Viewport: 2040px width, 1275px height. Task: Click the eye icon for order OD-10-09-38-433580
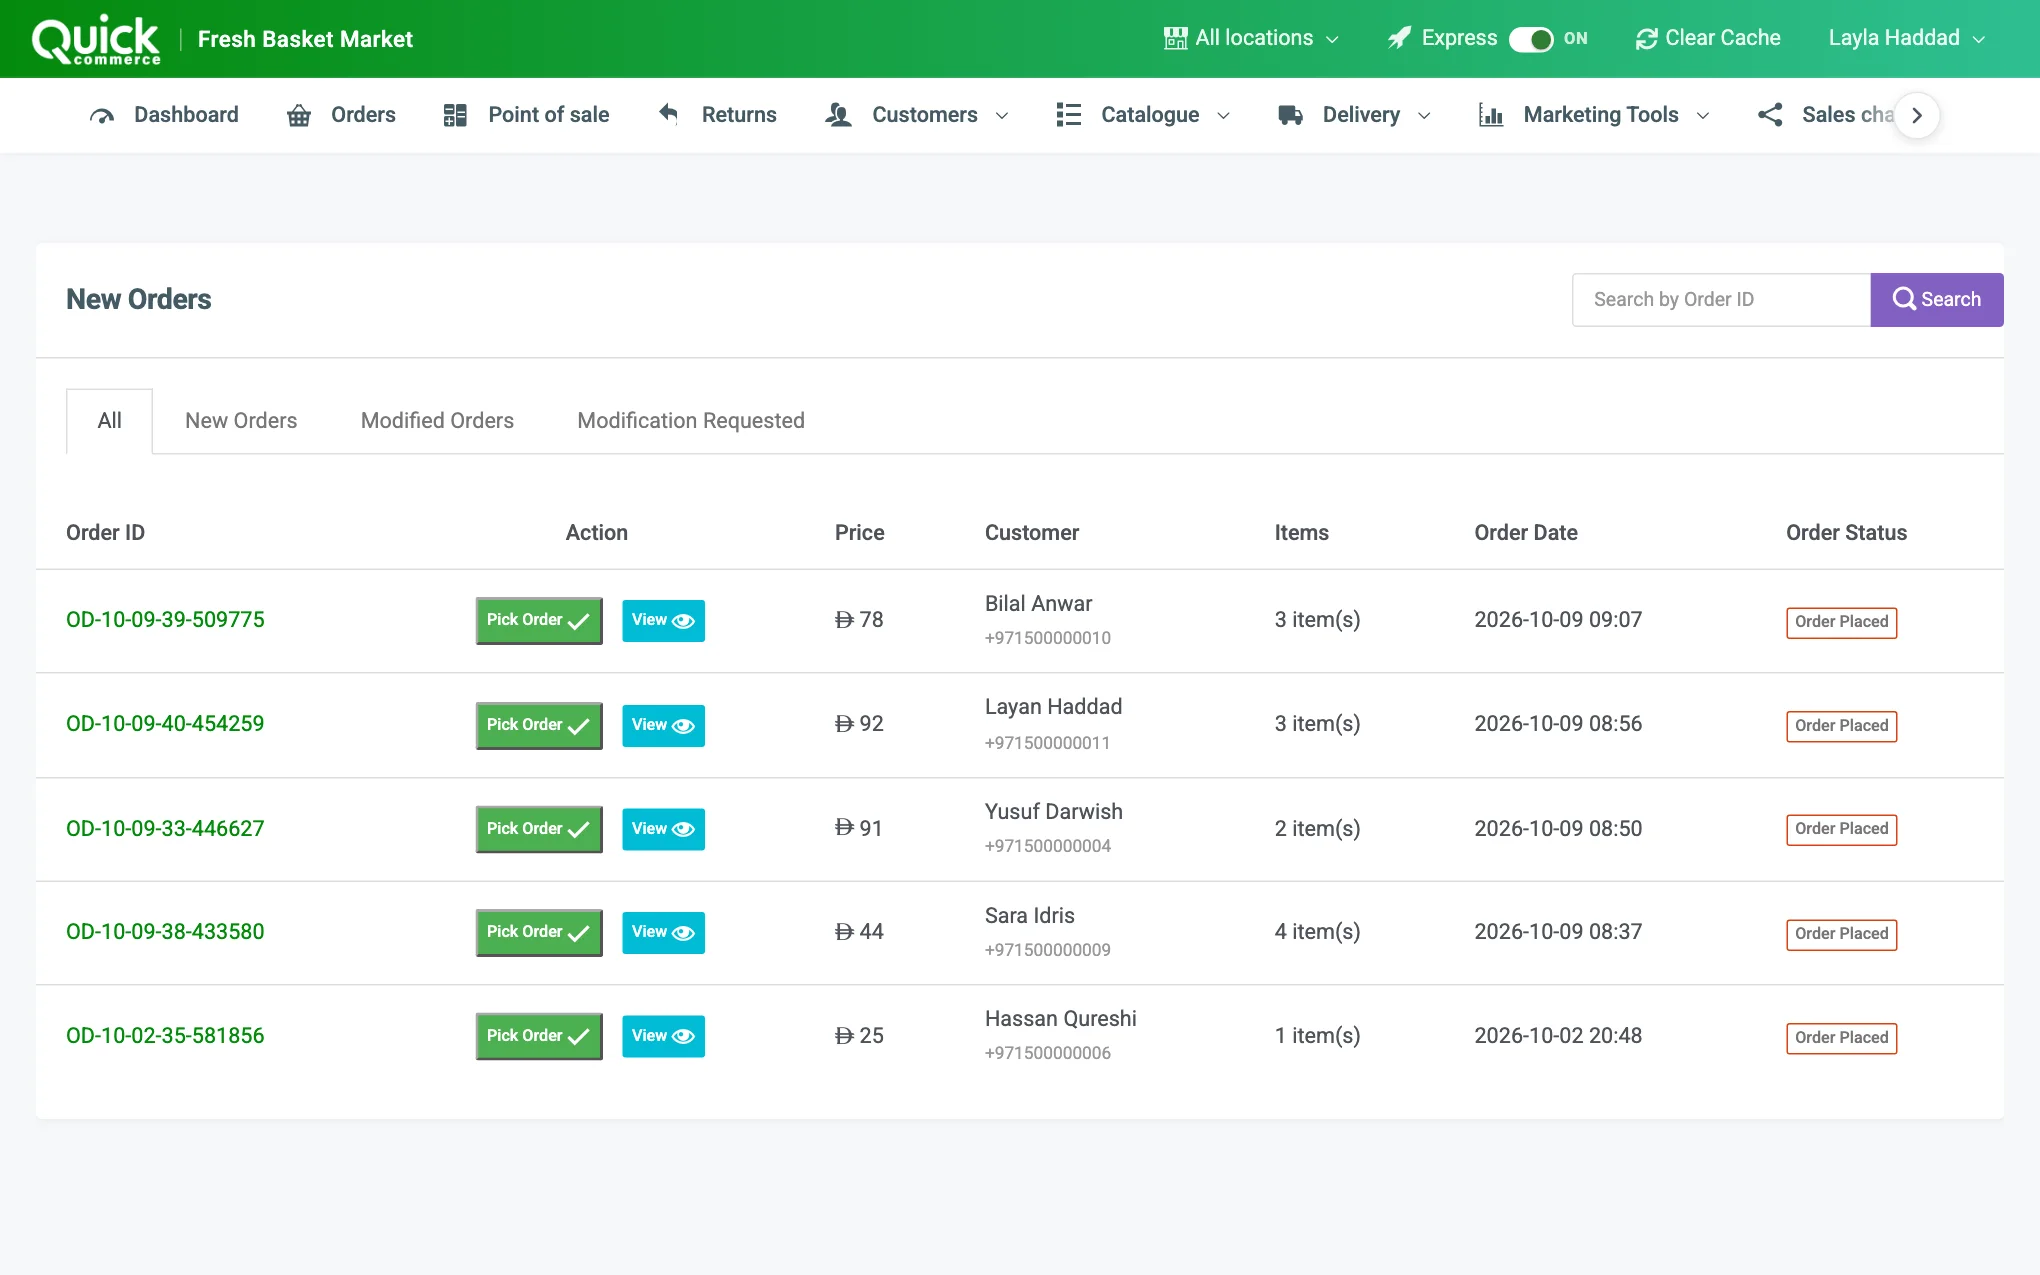coord(683,933)
